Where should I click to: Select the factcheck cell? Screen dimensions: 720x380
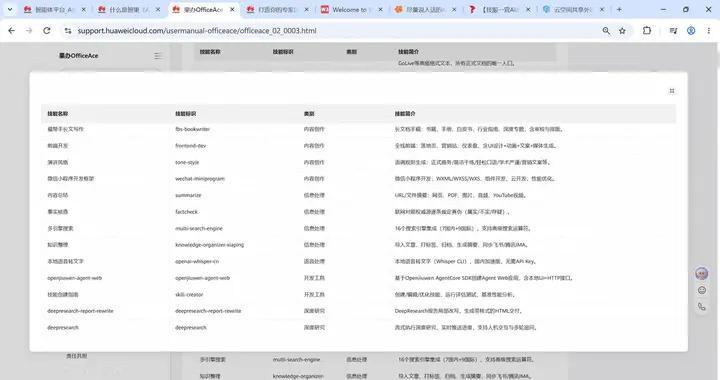[186, 212]
